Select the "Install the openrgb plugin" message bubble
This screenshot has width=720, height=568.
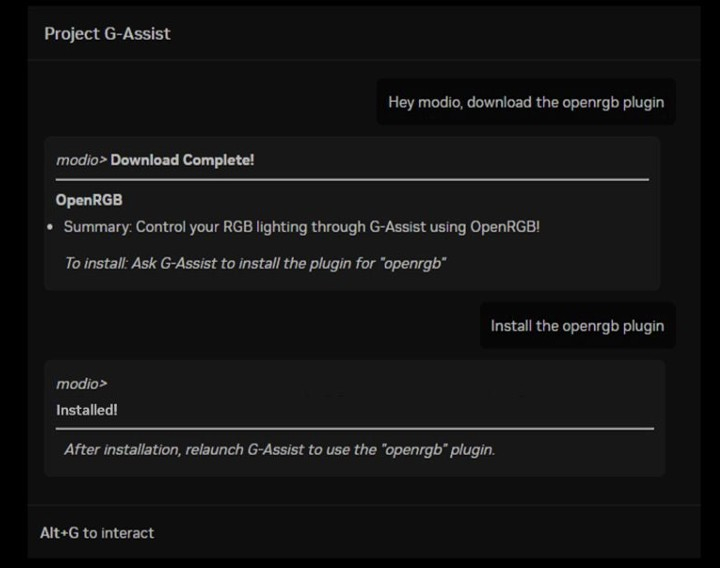[x=576, y=326]
